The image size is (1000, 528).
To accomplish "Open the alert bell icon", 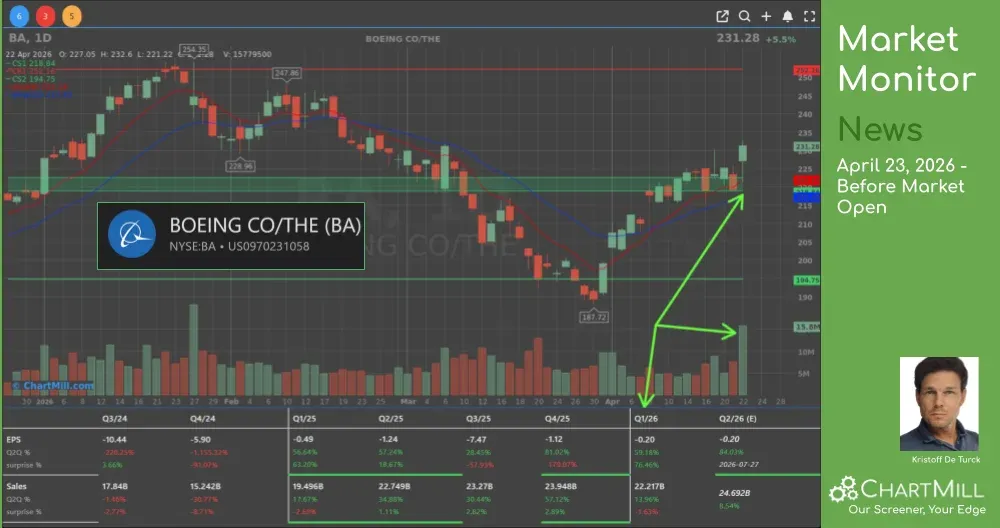I will click(788, 17).
